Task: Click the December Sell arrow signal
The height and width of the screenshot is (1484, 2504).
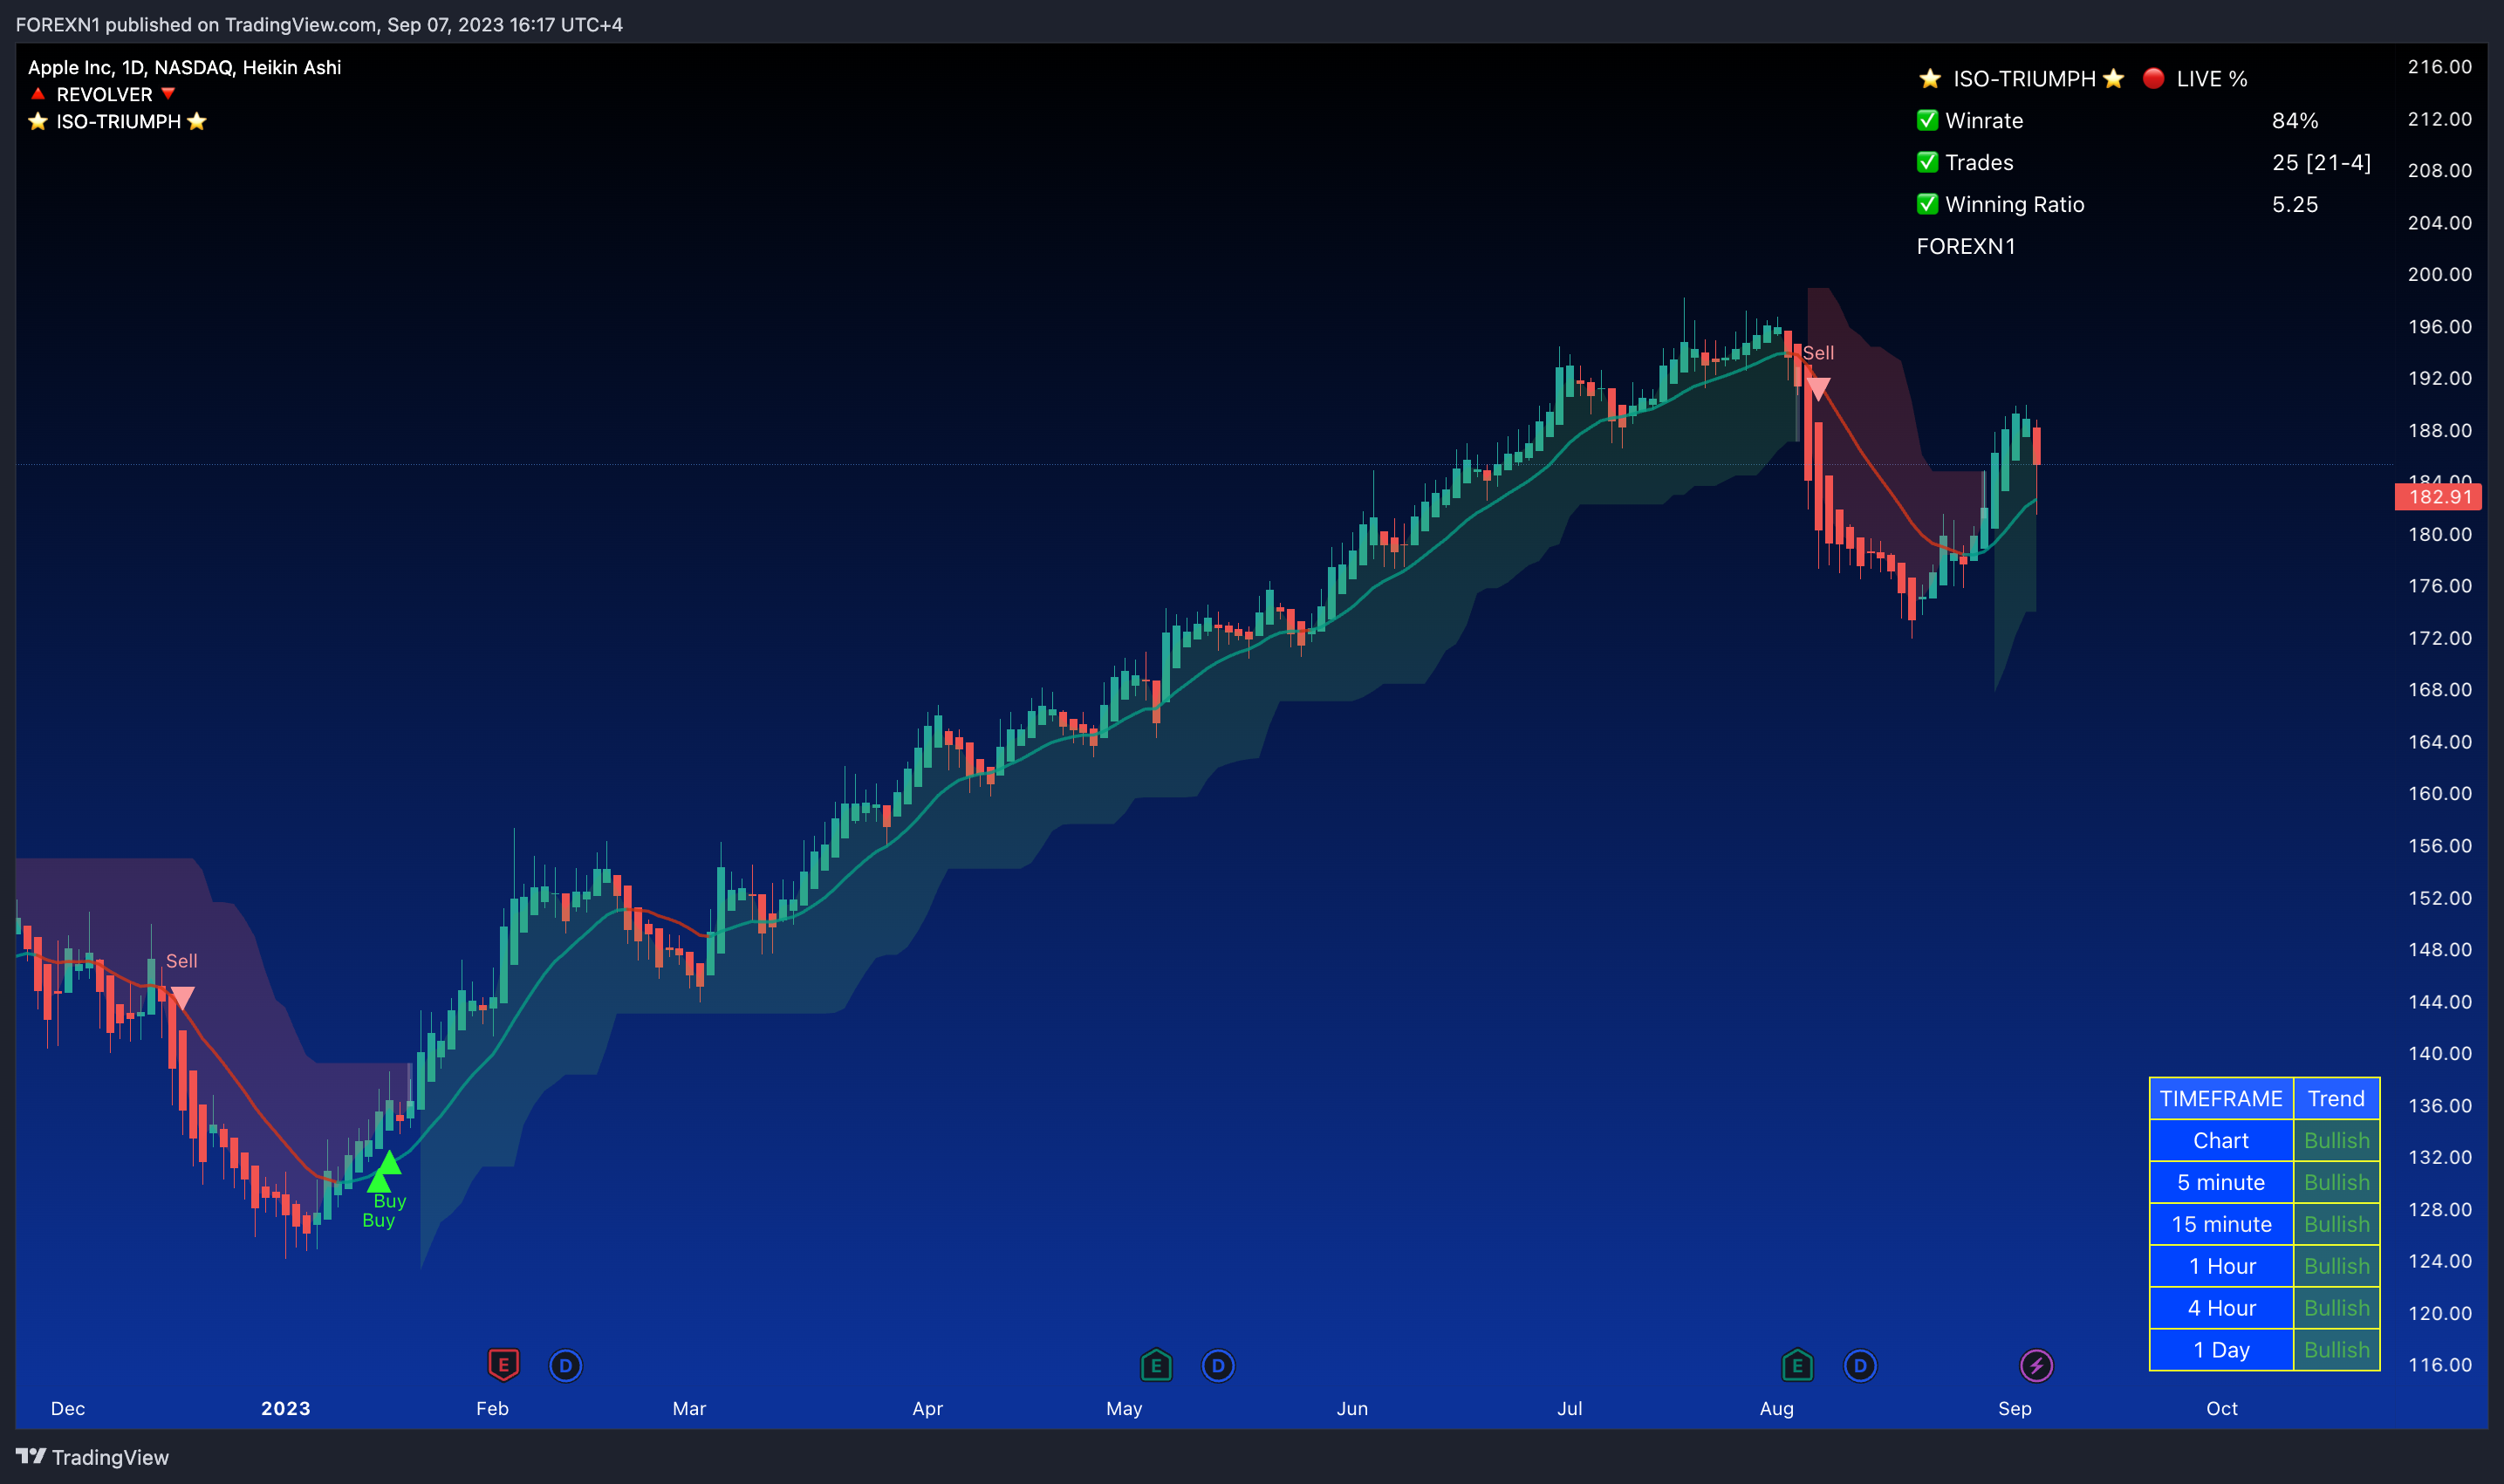Action: click(x=182, y=998)
